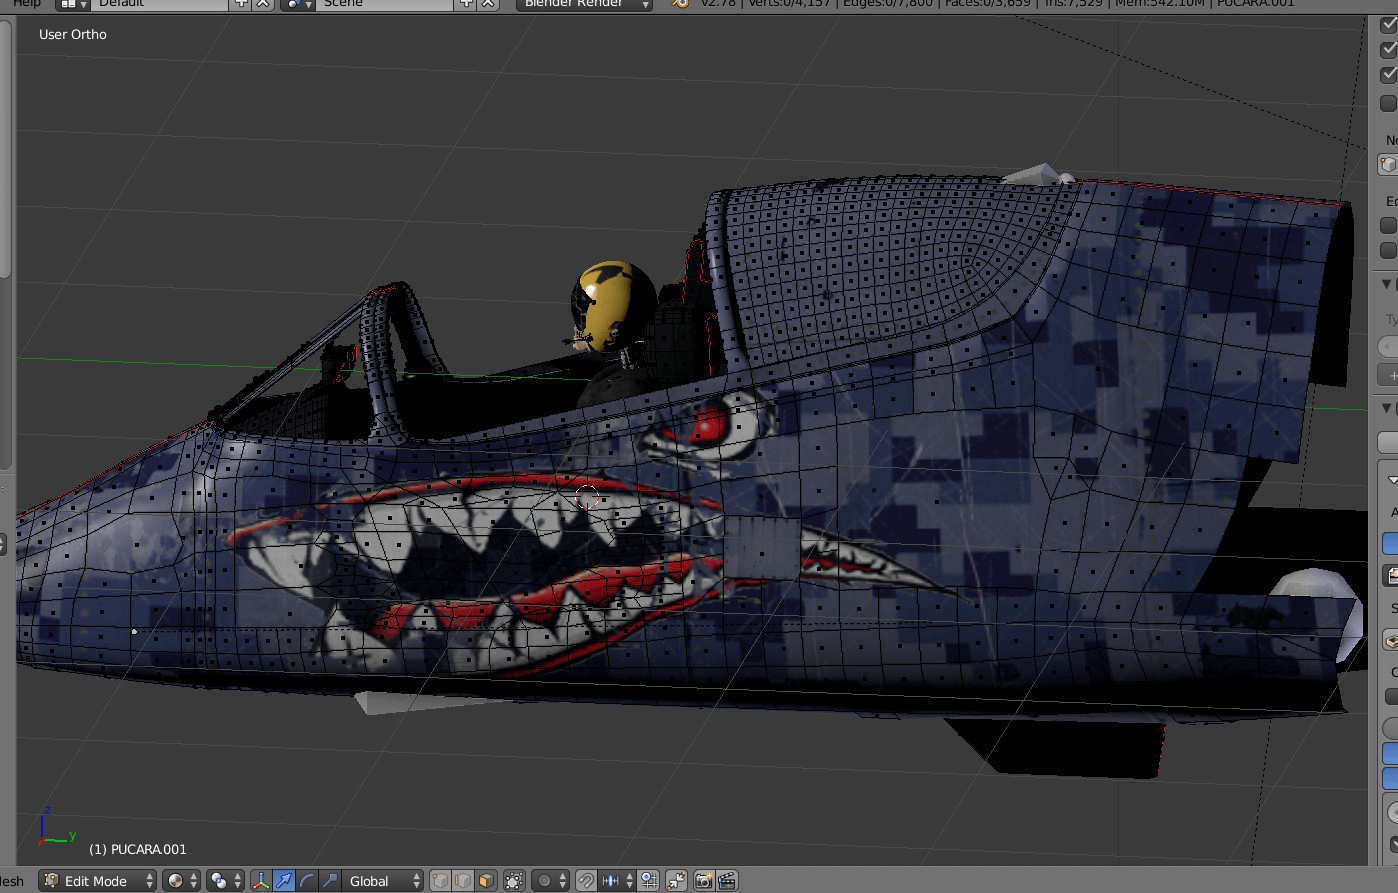Open the viewport shading selector
Image resolution: width=1398 pixels, height=893 pixels.
click(180, 881)
